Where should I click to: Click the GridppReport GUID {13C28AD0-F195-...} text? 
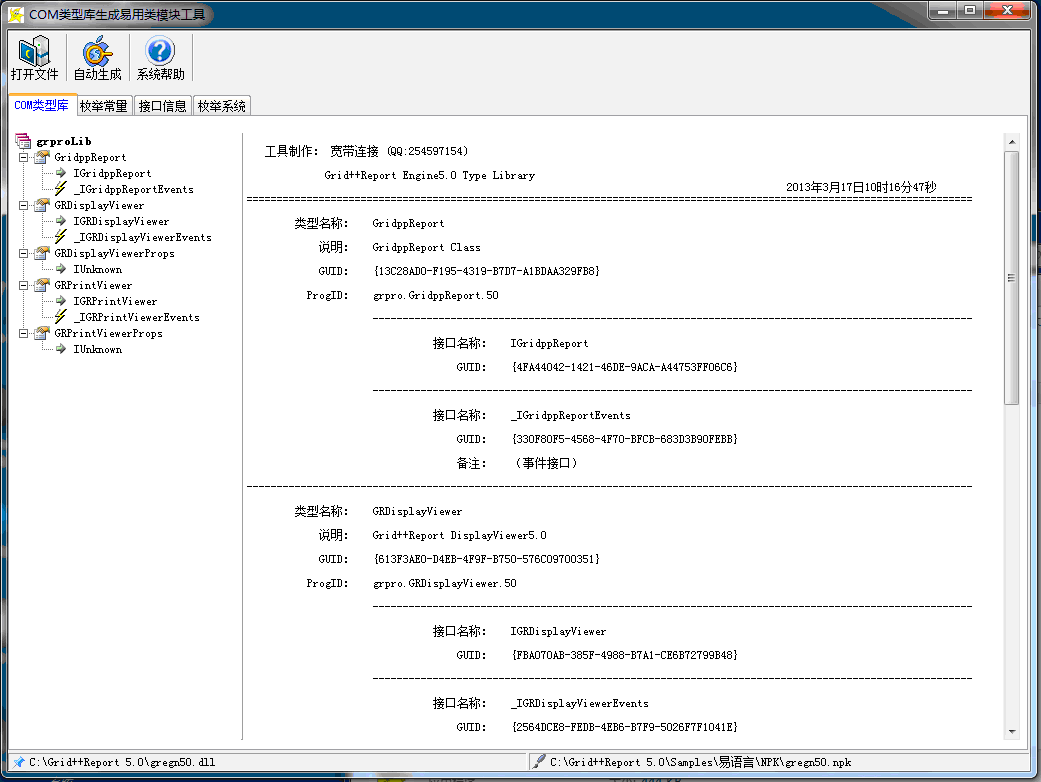487,271
